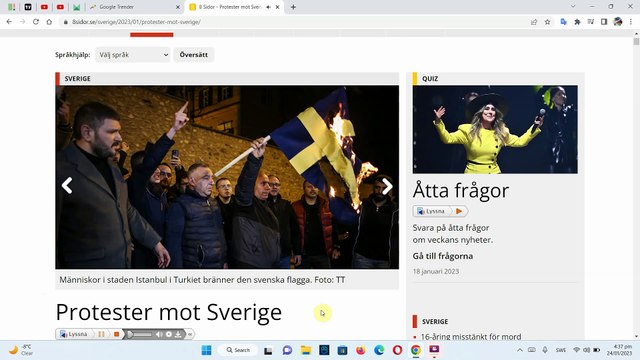The width and height of the screenshot is (640, 360).
Task: Switch to the first pinned YouTube tab
Action: pyautogui.click(x=44, y=7)
